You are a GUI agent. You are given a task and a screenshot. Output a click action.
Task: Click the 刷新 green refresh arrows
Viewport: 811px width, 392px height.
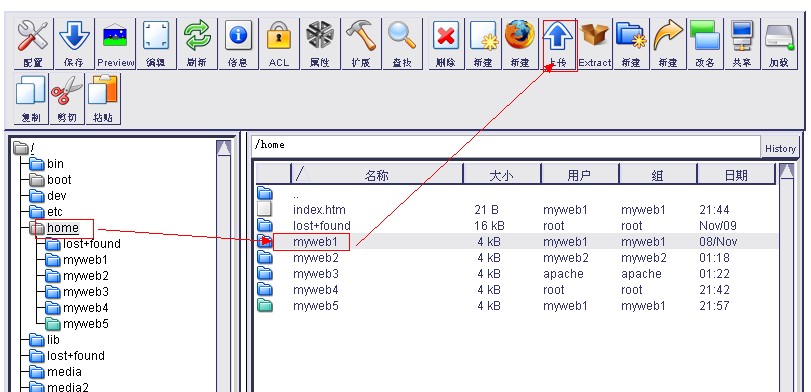[197, 44]
